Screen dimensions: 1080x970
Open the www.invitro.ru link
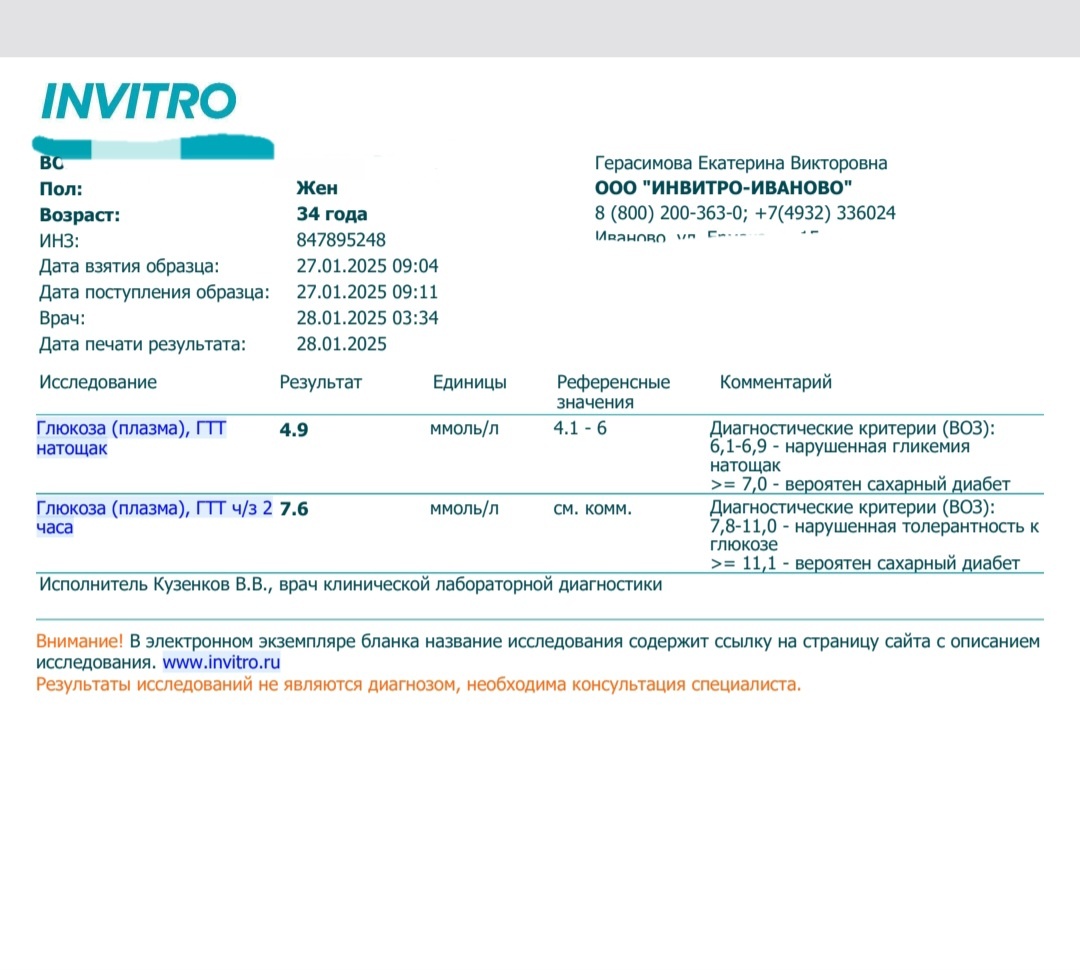[221, 663]
